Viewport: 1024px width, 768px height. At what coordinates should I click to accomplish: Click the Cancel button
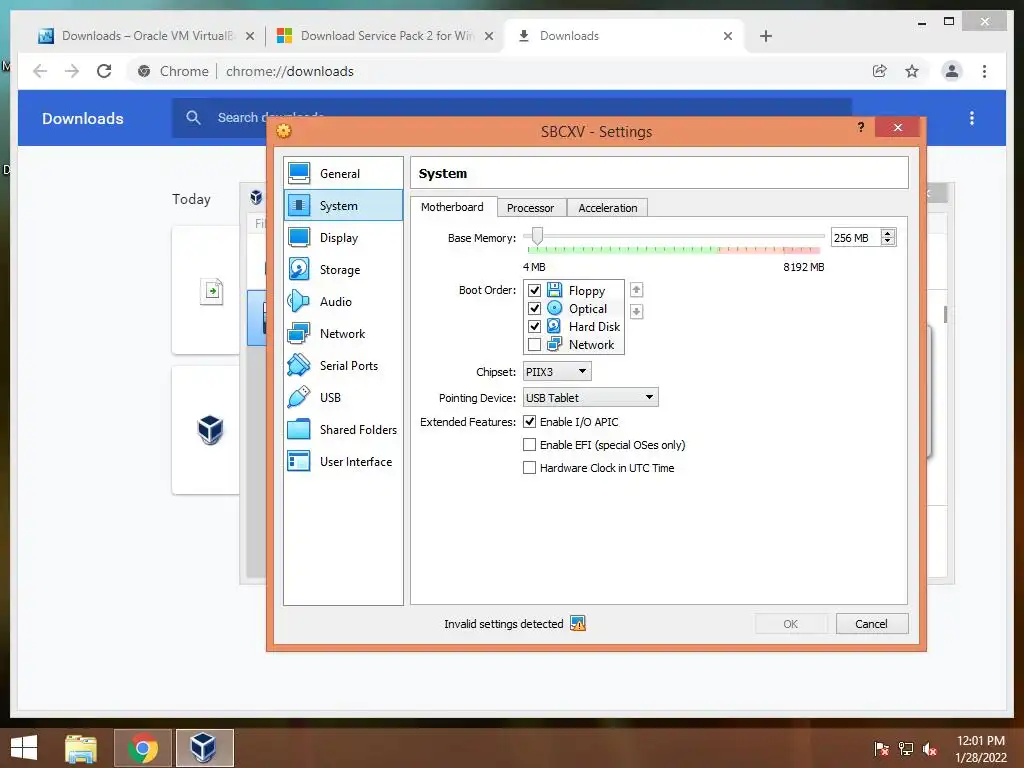tap(872, 624)
